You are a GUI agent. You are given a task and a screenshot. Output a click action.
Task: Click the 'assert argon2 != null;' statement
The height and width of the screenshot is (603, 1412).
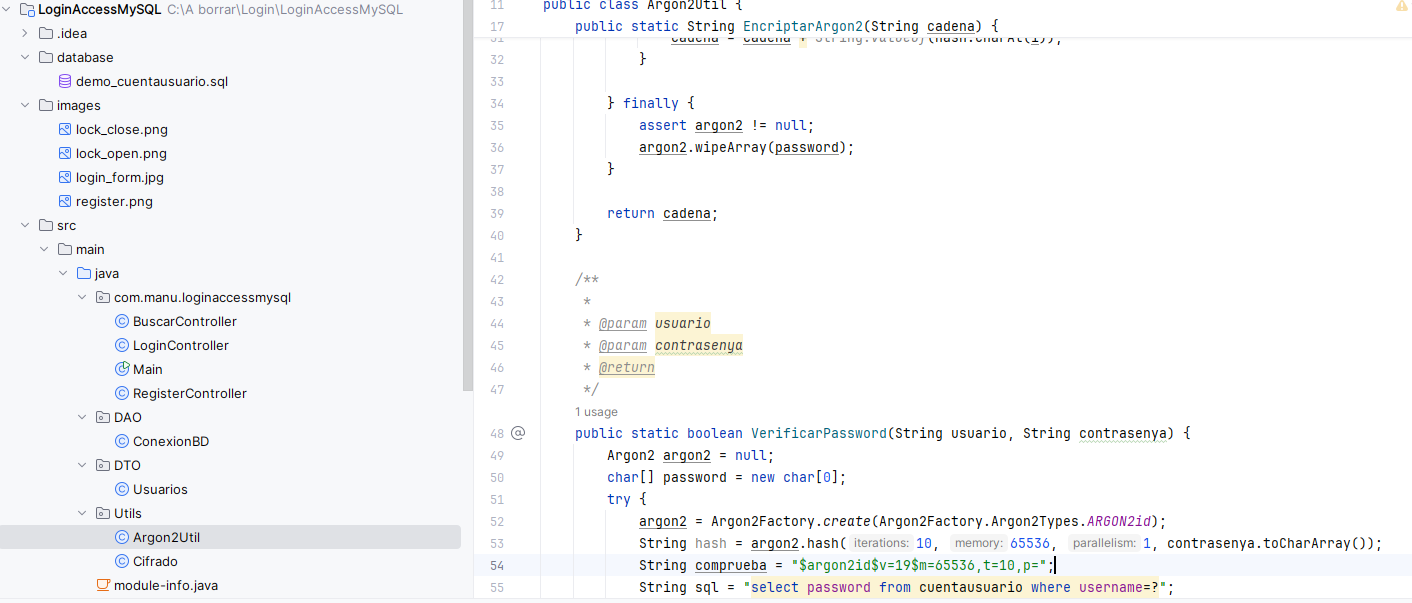click(727, 125)
